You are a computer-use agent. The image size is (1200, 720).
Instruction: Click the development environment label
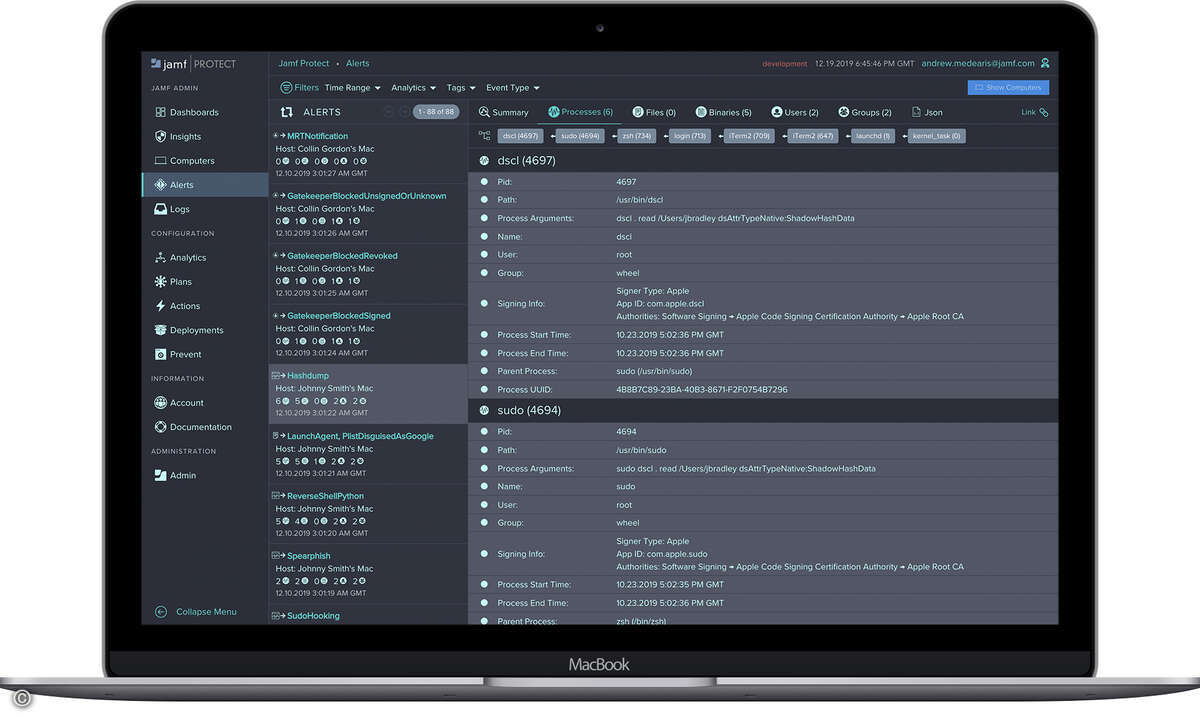tap(785, 64)
